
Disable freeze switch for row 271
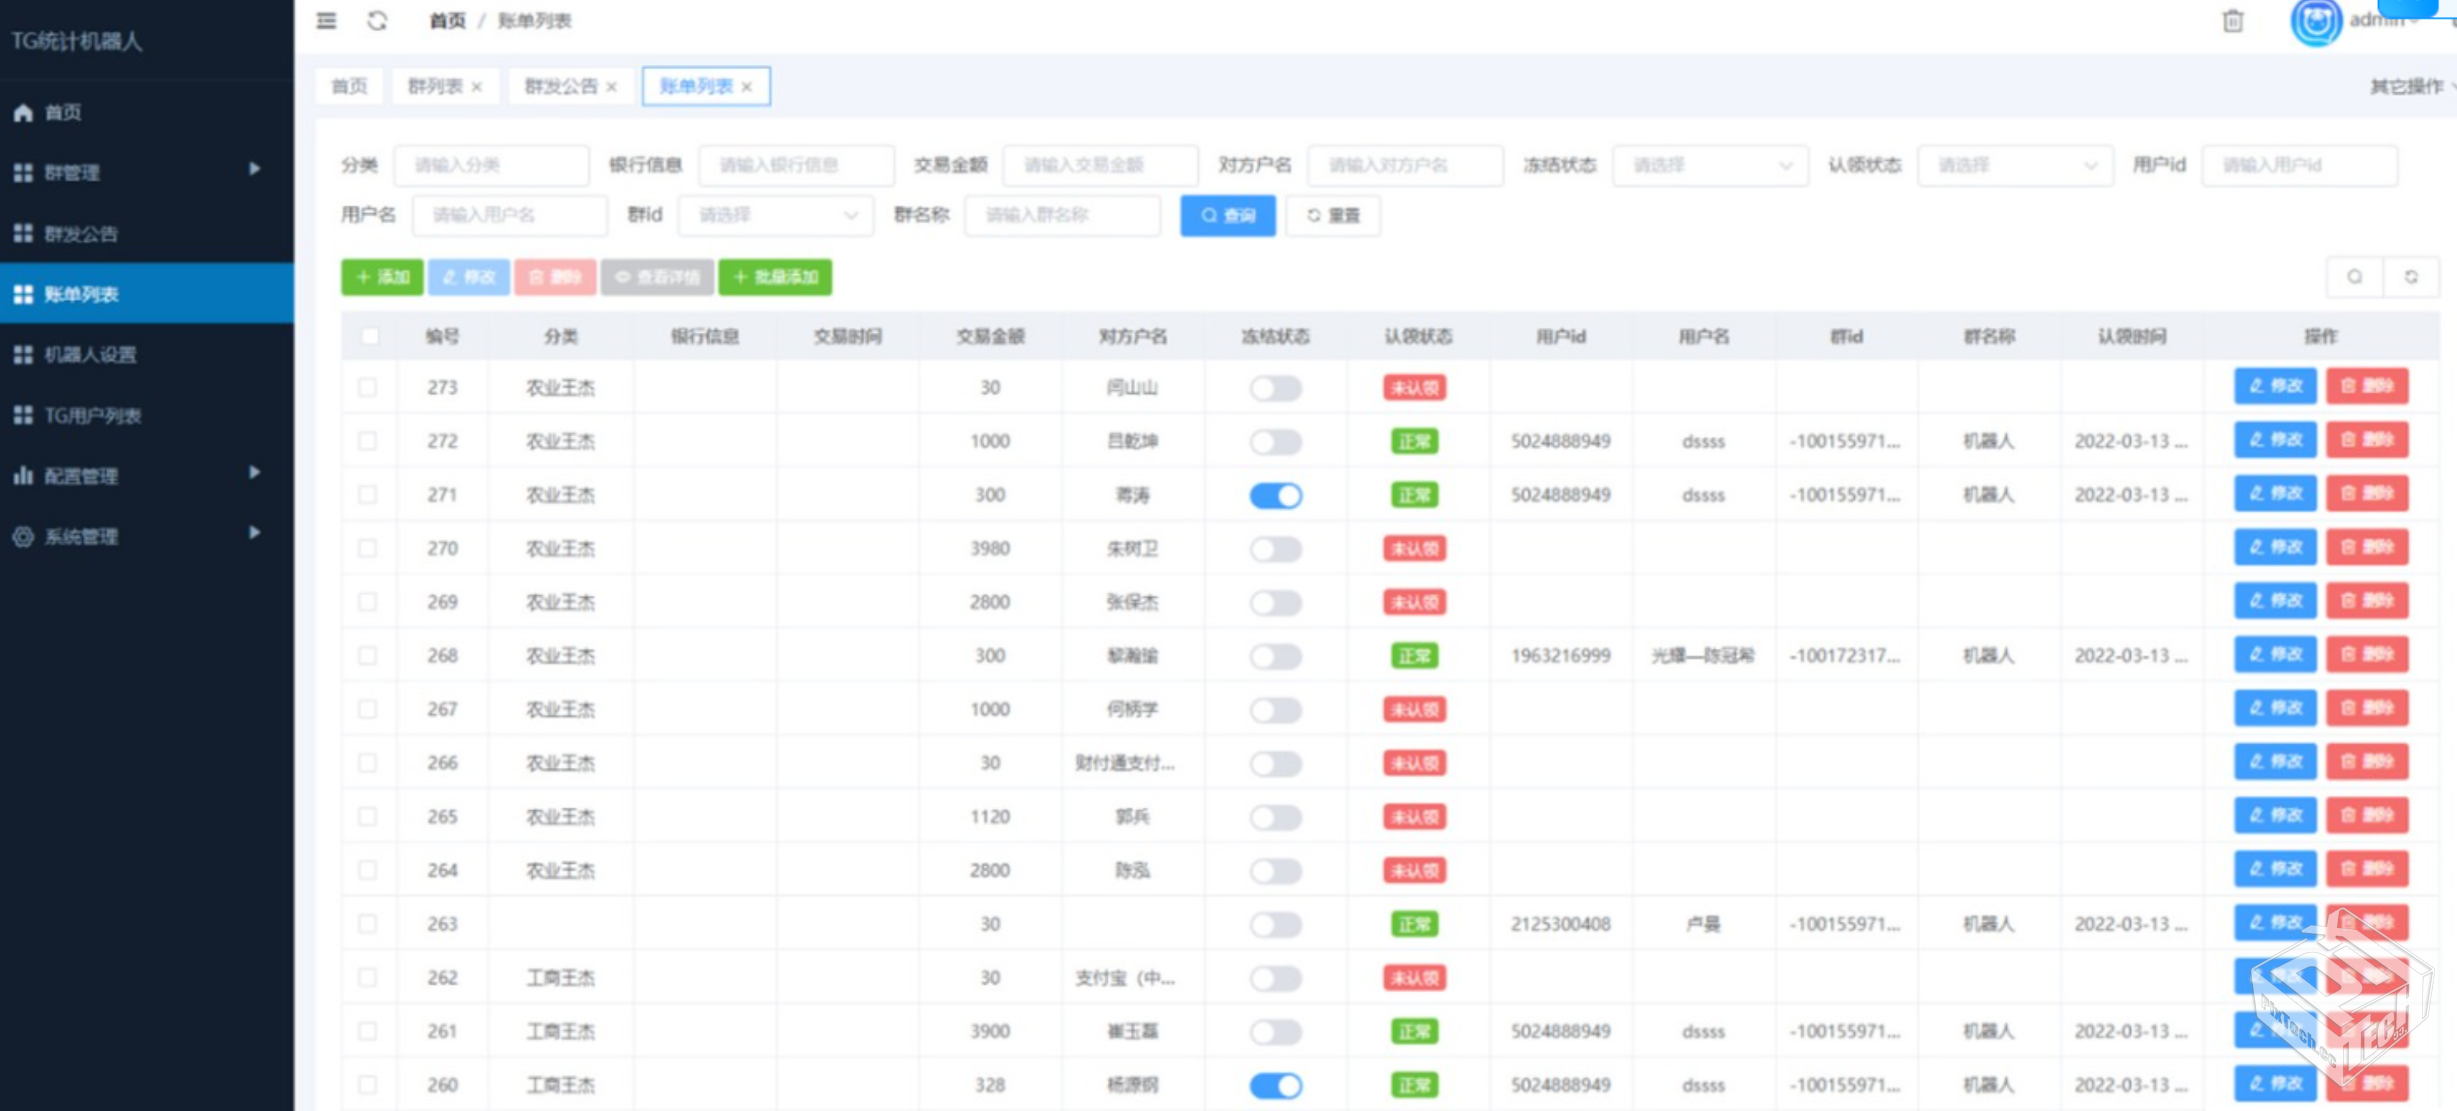(1275, 495)
